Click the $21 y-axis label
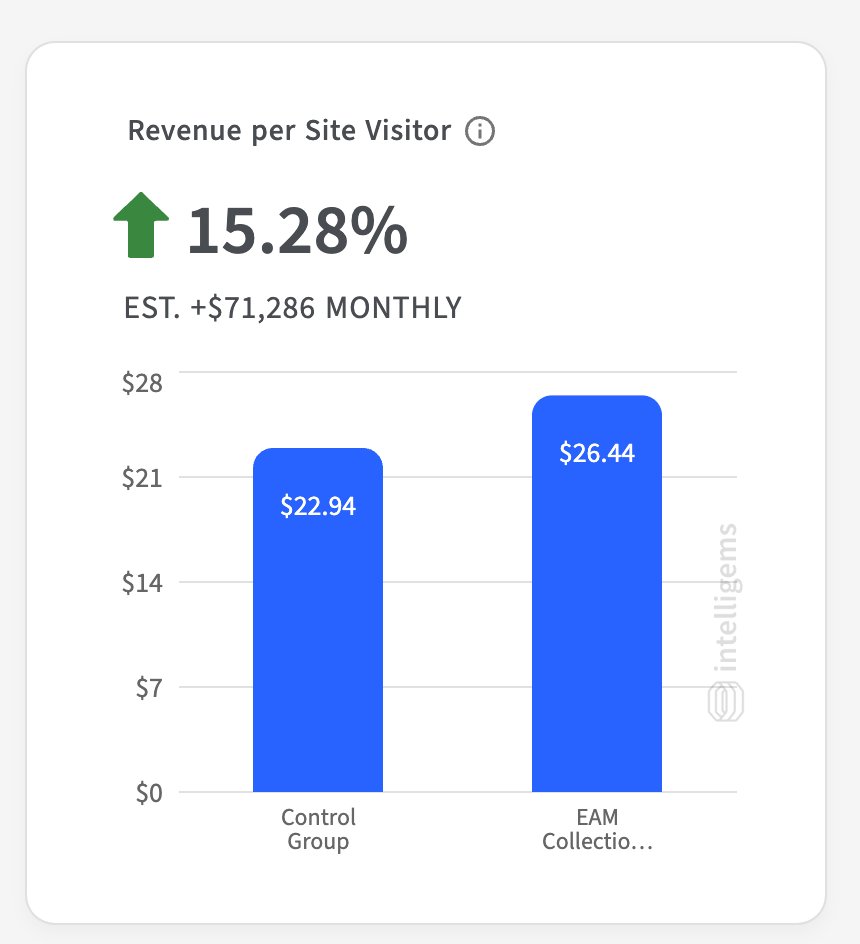The width and height of the screenshot is (860, 944). pos(142,478)
